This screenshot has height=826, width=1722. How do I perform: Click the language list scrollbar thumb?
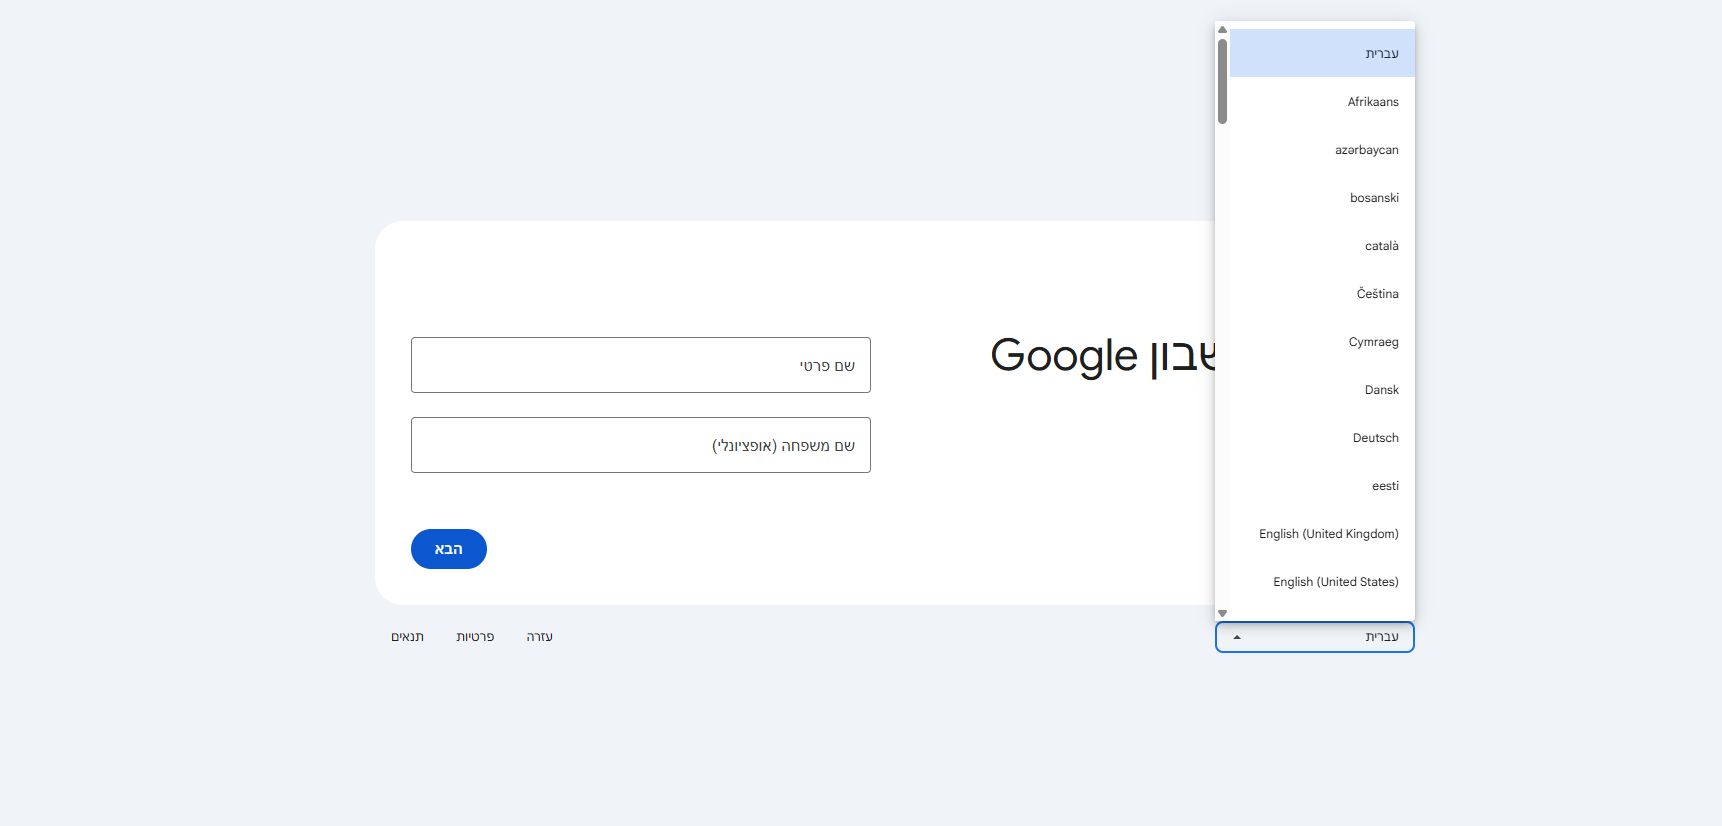pyautogui.click(x=1222, y=82)
